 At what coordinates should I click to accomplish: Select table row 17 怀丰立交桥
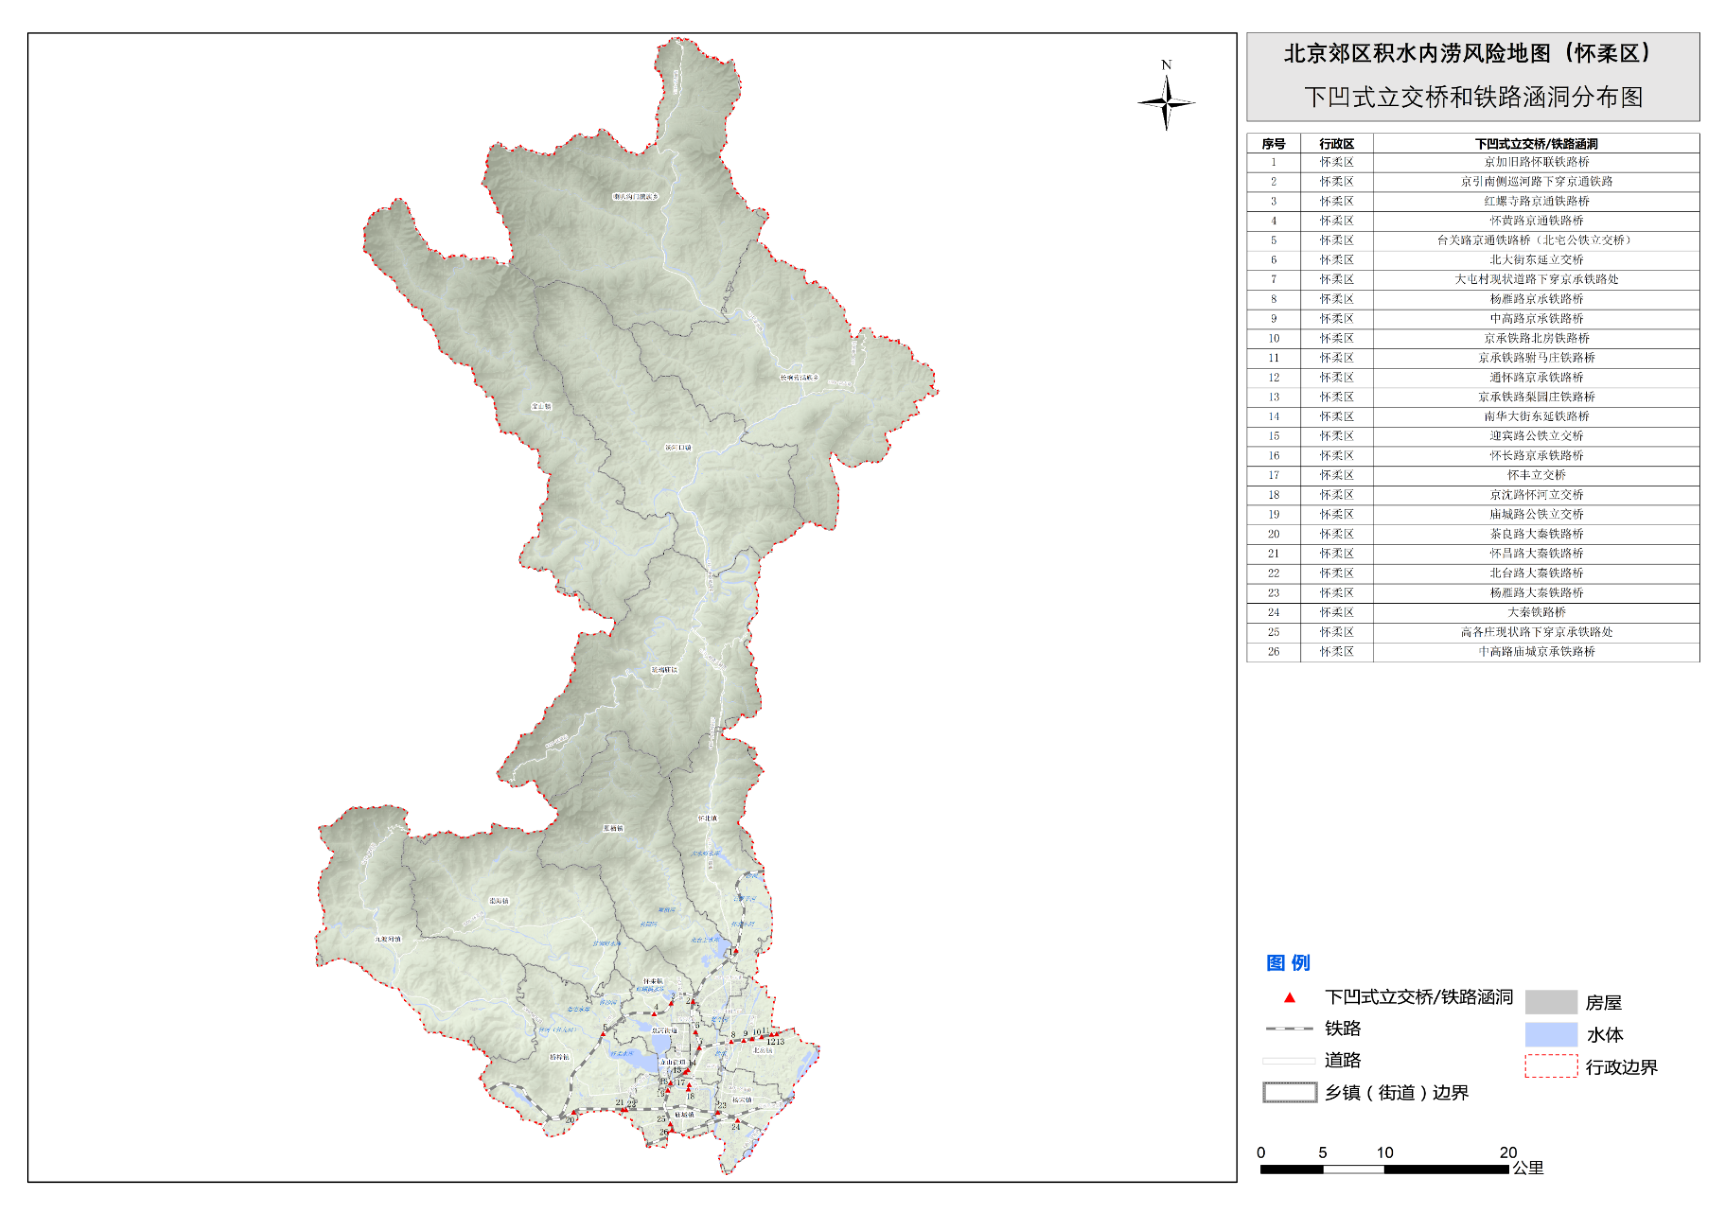tap(1536, 475)
